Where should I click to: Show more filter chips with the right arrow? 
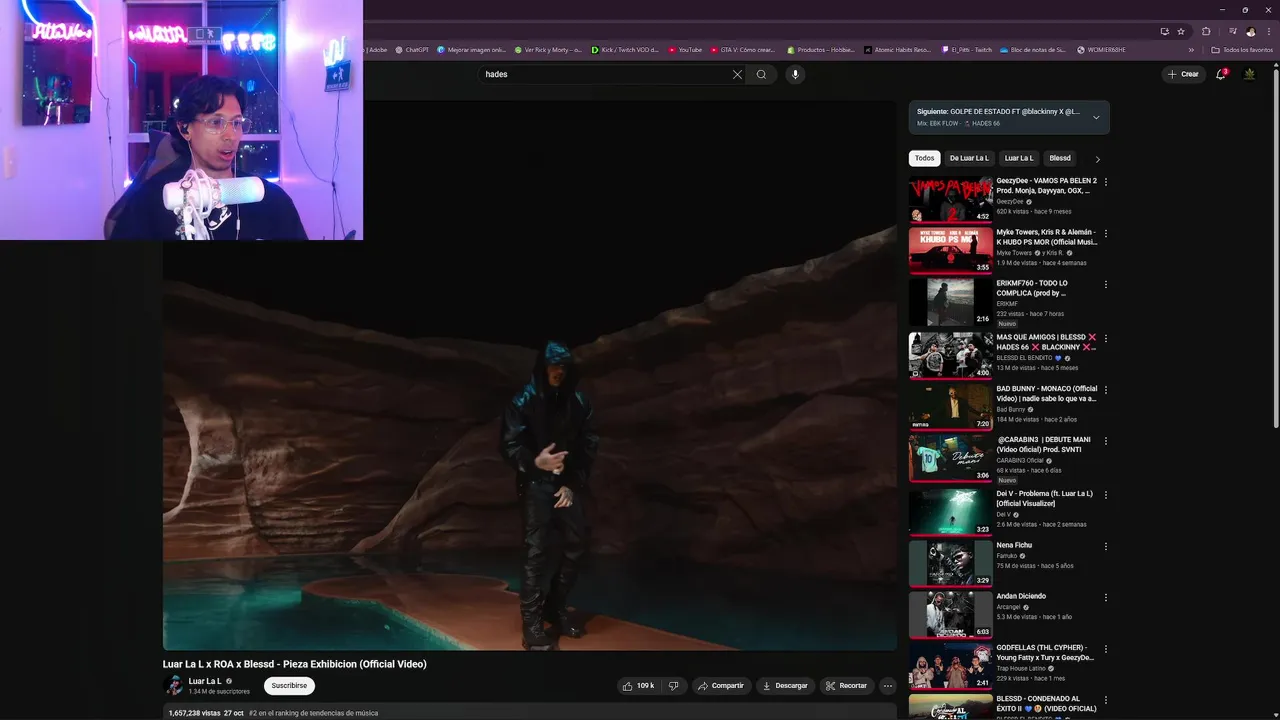(x=1097, y=159)
